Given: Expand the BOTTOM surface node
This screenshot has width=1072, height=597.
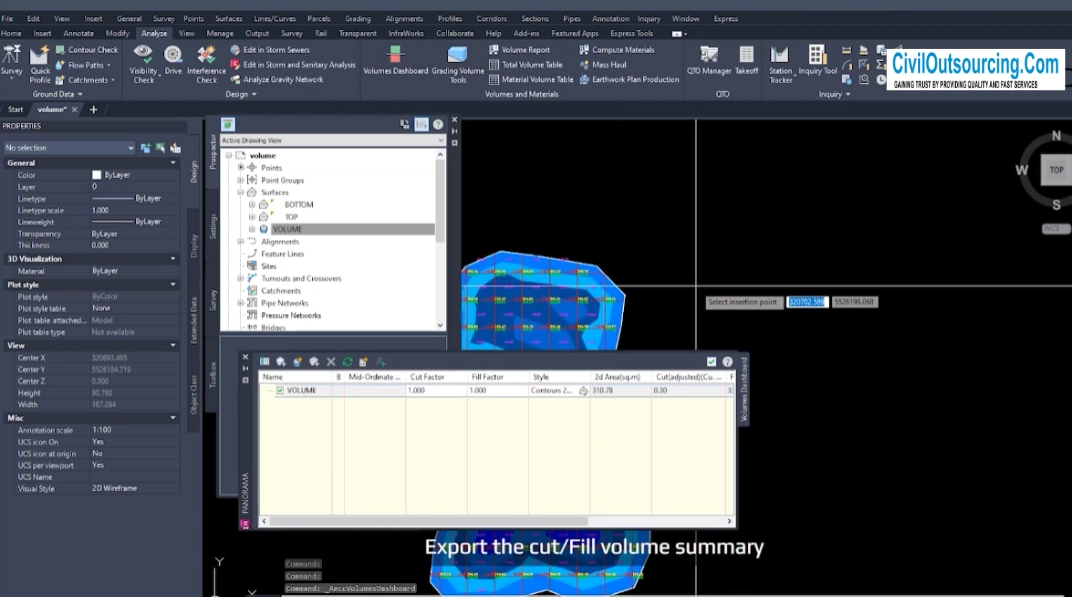Looking at the screenshot, I should (252, 204).
